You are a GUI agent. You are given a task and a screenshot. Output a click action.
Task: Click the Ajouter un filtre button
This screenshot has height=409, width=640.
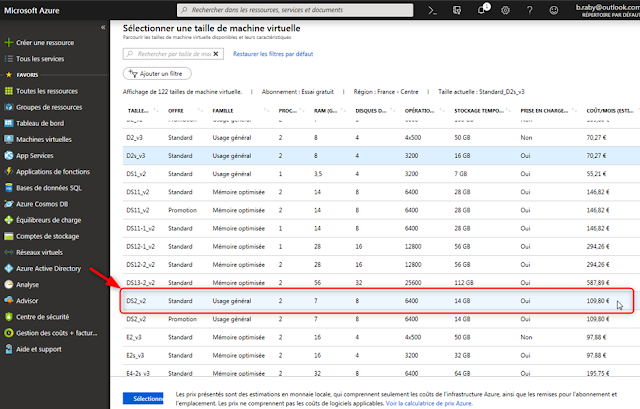pos(157,73)
